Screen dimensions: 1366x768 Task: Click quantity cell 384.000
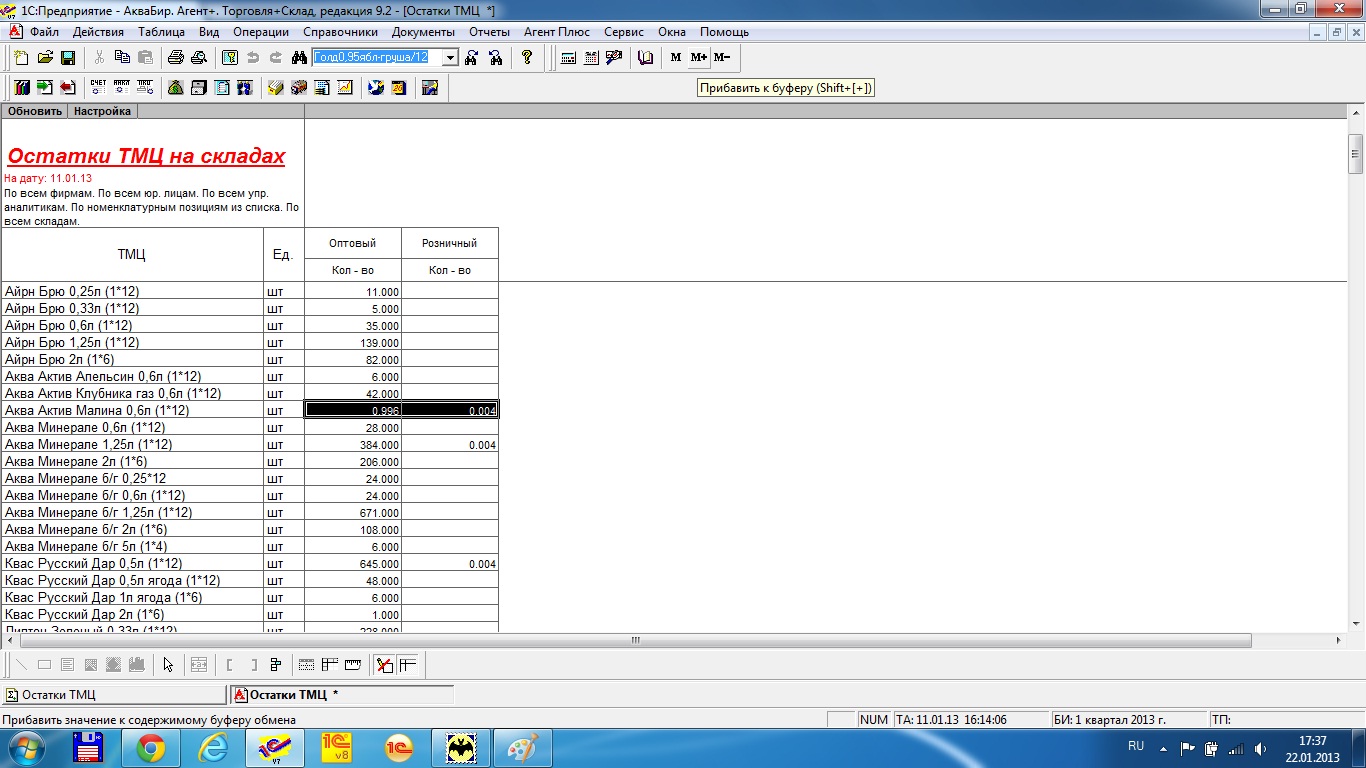353,445
